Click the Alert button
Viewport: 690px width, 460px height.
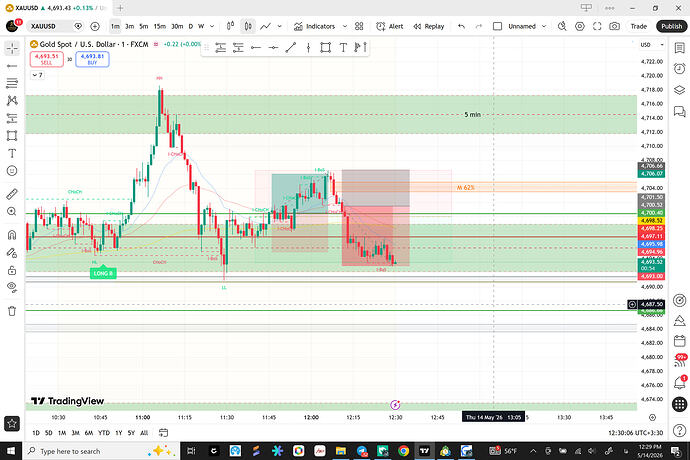click(x=390, y=26)
